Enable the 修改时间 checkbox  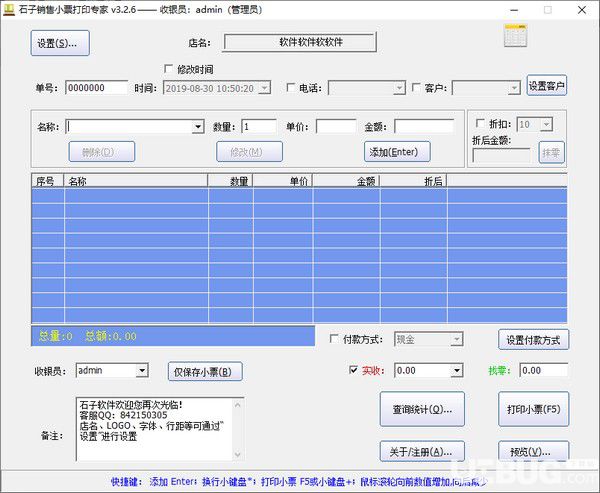click(x=168, y=69)
